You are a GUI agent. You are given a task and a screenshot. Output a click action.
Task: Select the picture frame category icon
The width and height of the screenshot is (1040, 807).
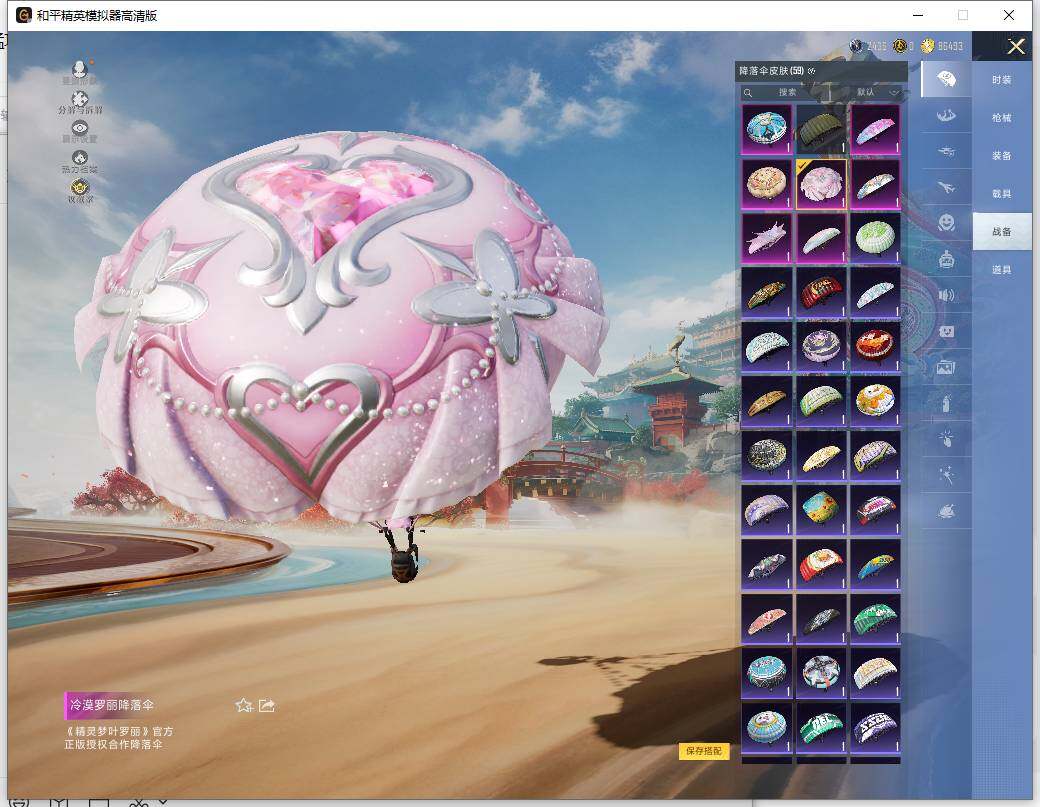point(946,367)
